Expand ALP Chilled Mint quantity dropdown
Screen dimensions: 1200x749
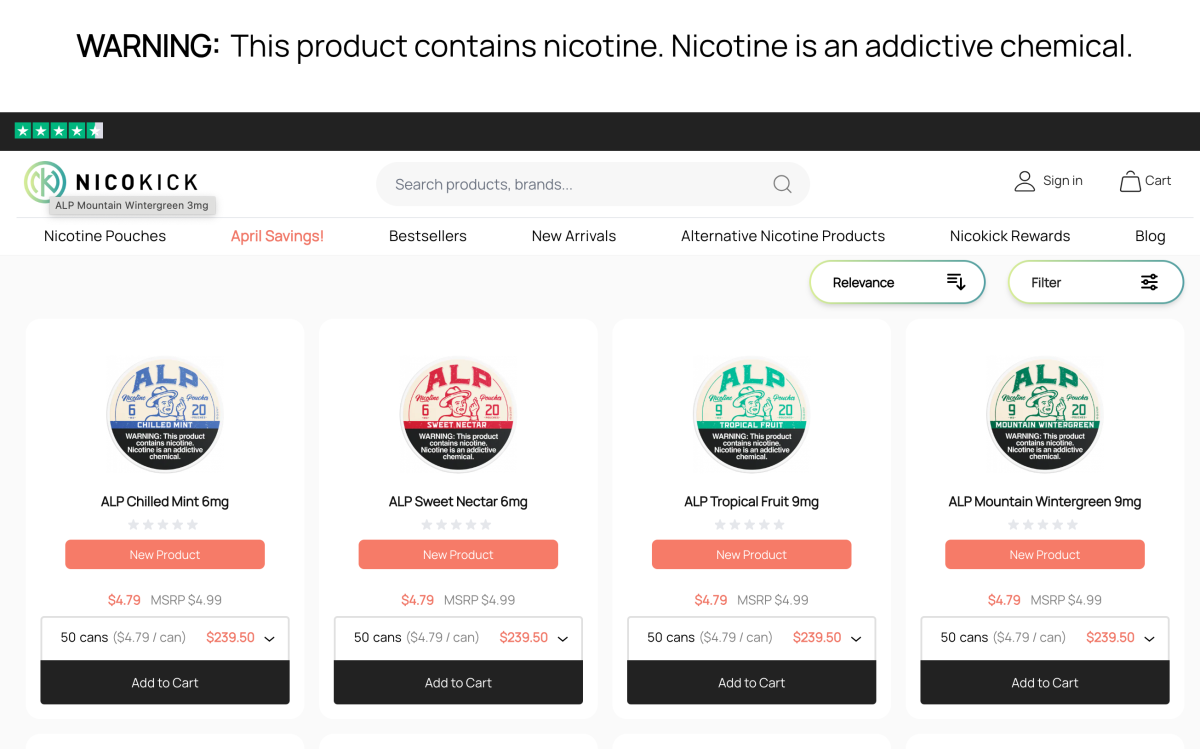[269, 639]
